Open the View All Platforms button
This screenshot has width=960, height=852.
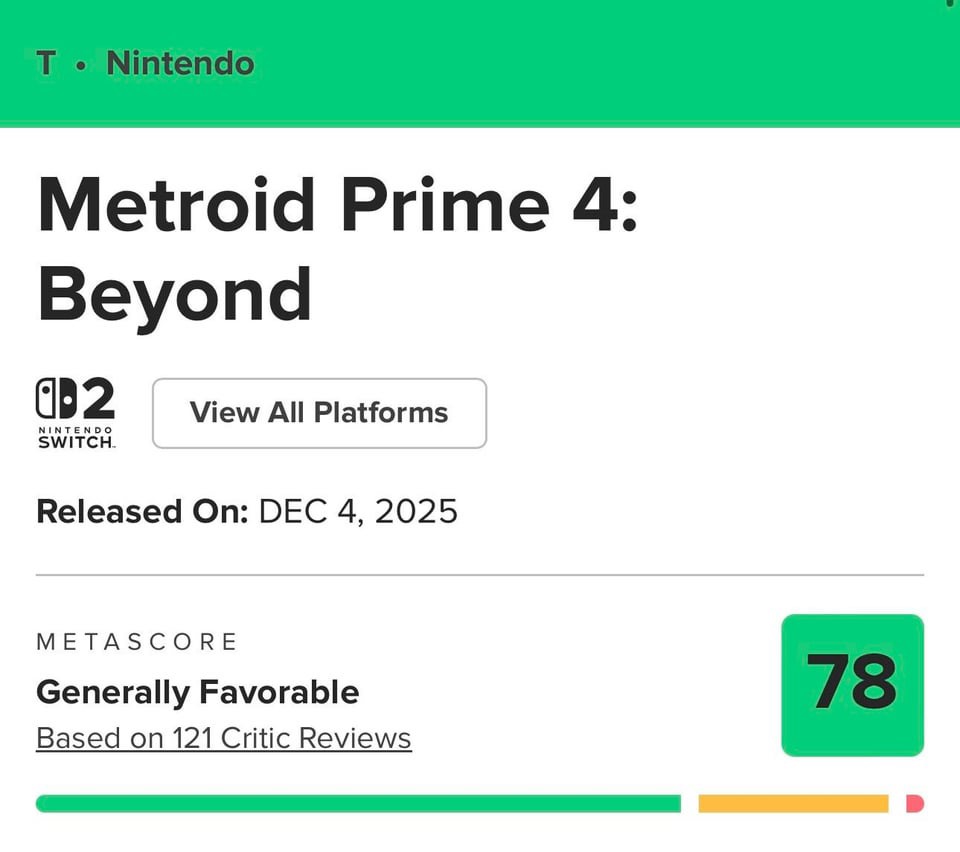click(319, 413)
